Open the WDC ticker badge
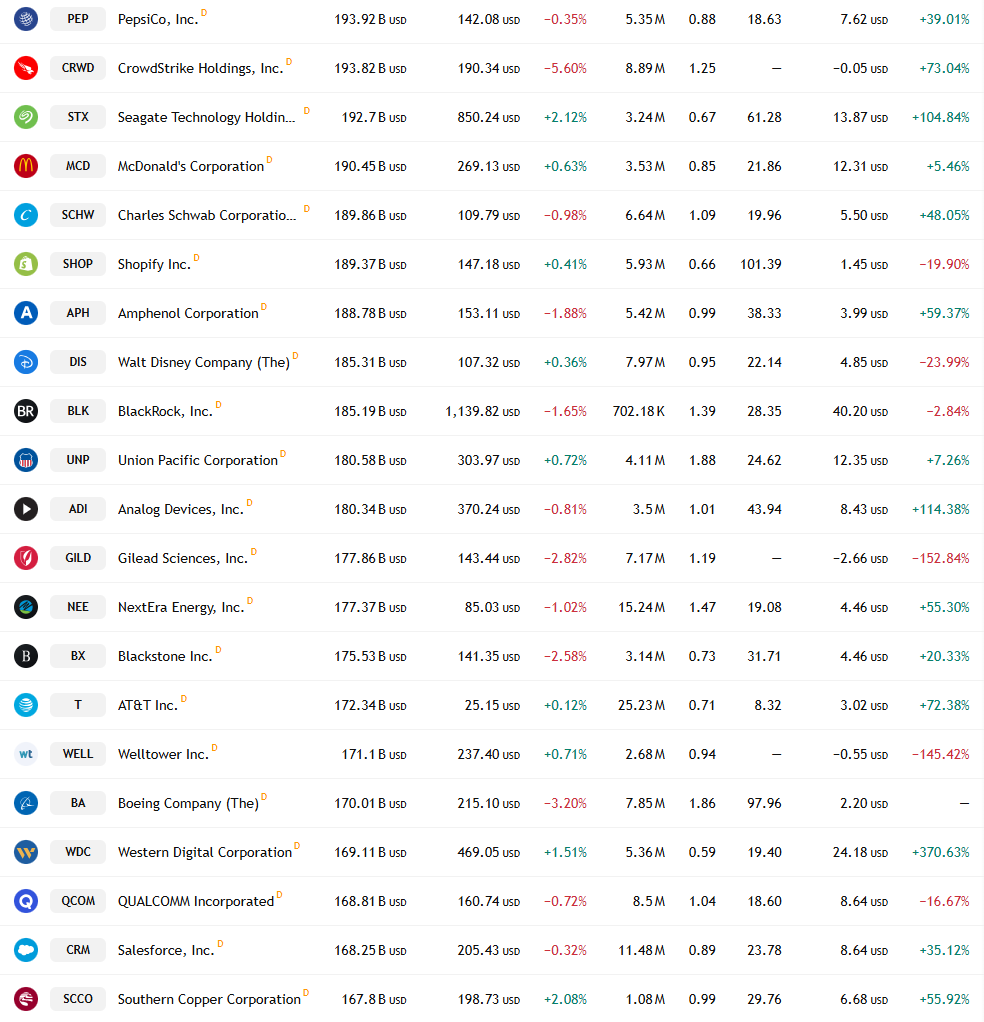Viewport: 984px width, 1022px height. coord(78,852)
